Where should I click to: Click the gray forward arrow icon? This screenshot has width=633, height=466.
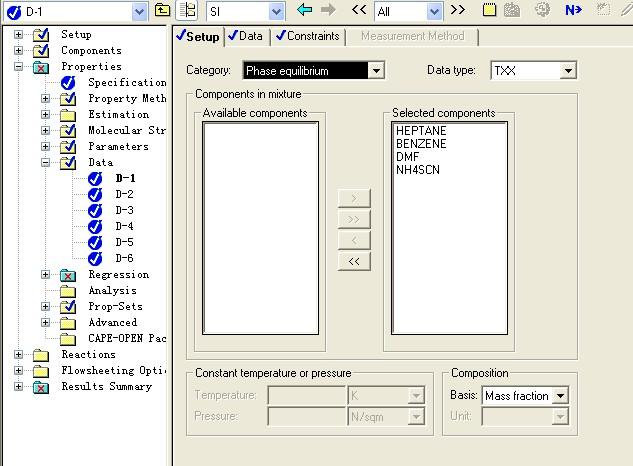[x=328, y=10]
